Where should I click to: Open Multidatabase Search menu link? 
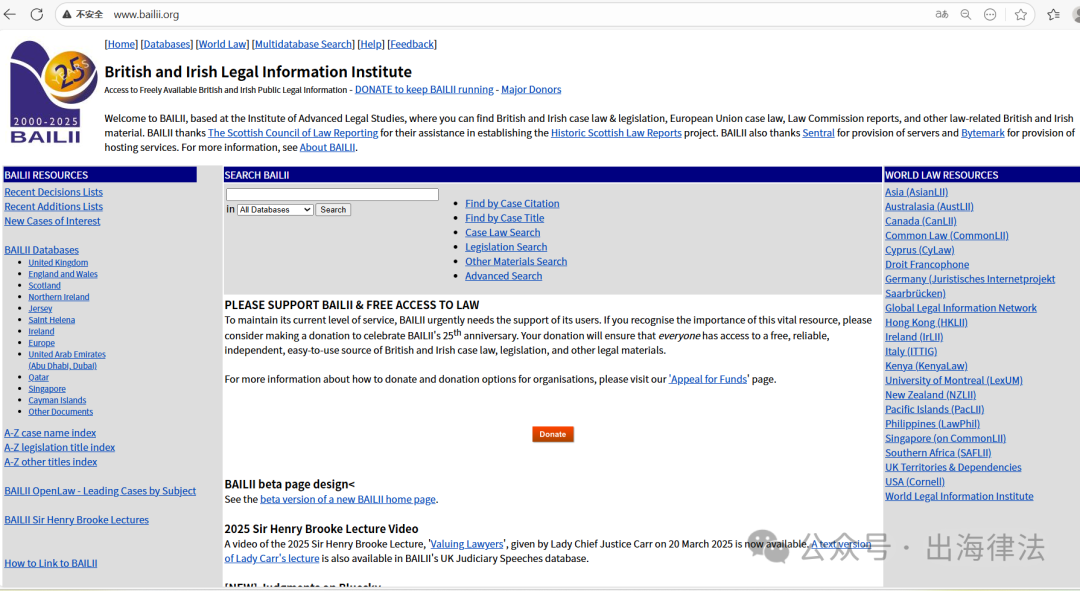[x=303, y=44]
